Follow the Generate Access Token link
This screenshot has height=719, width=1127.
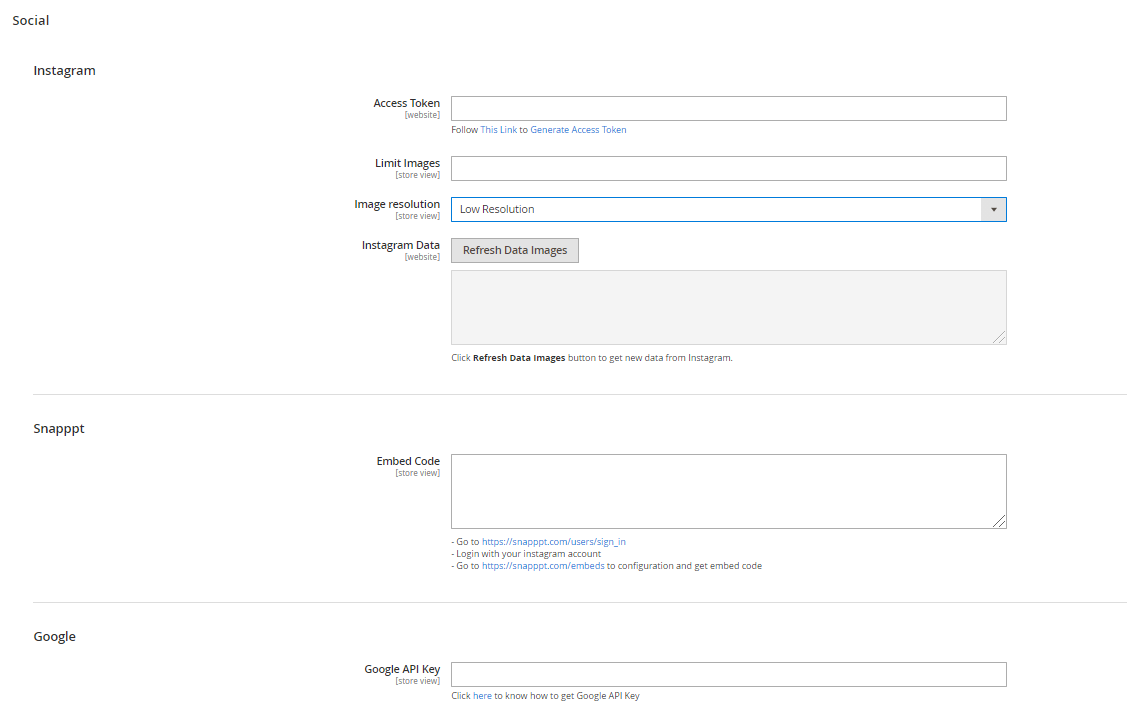pos(578,130)
